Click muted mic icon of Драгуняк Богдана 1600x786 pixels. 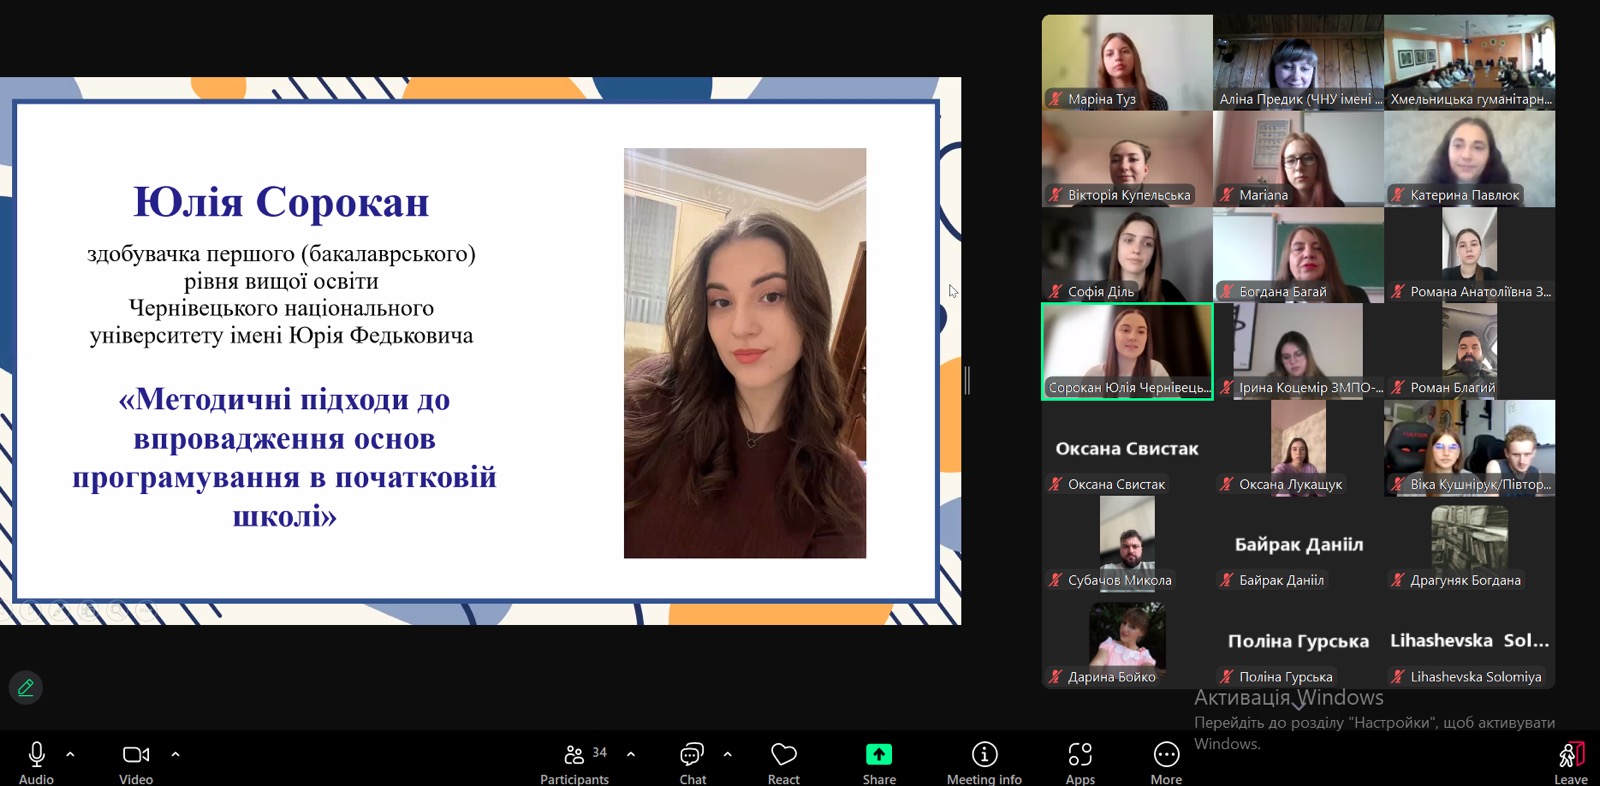[1398, 580]
